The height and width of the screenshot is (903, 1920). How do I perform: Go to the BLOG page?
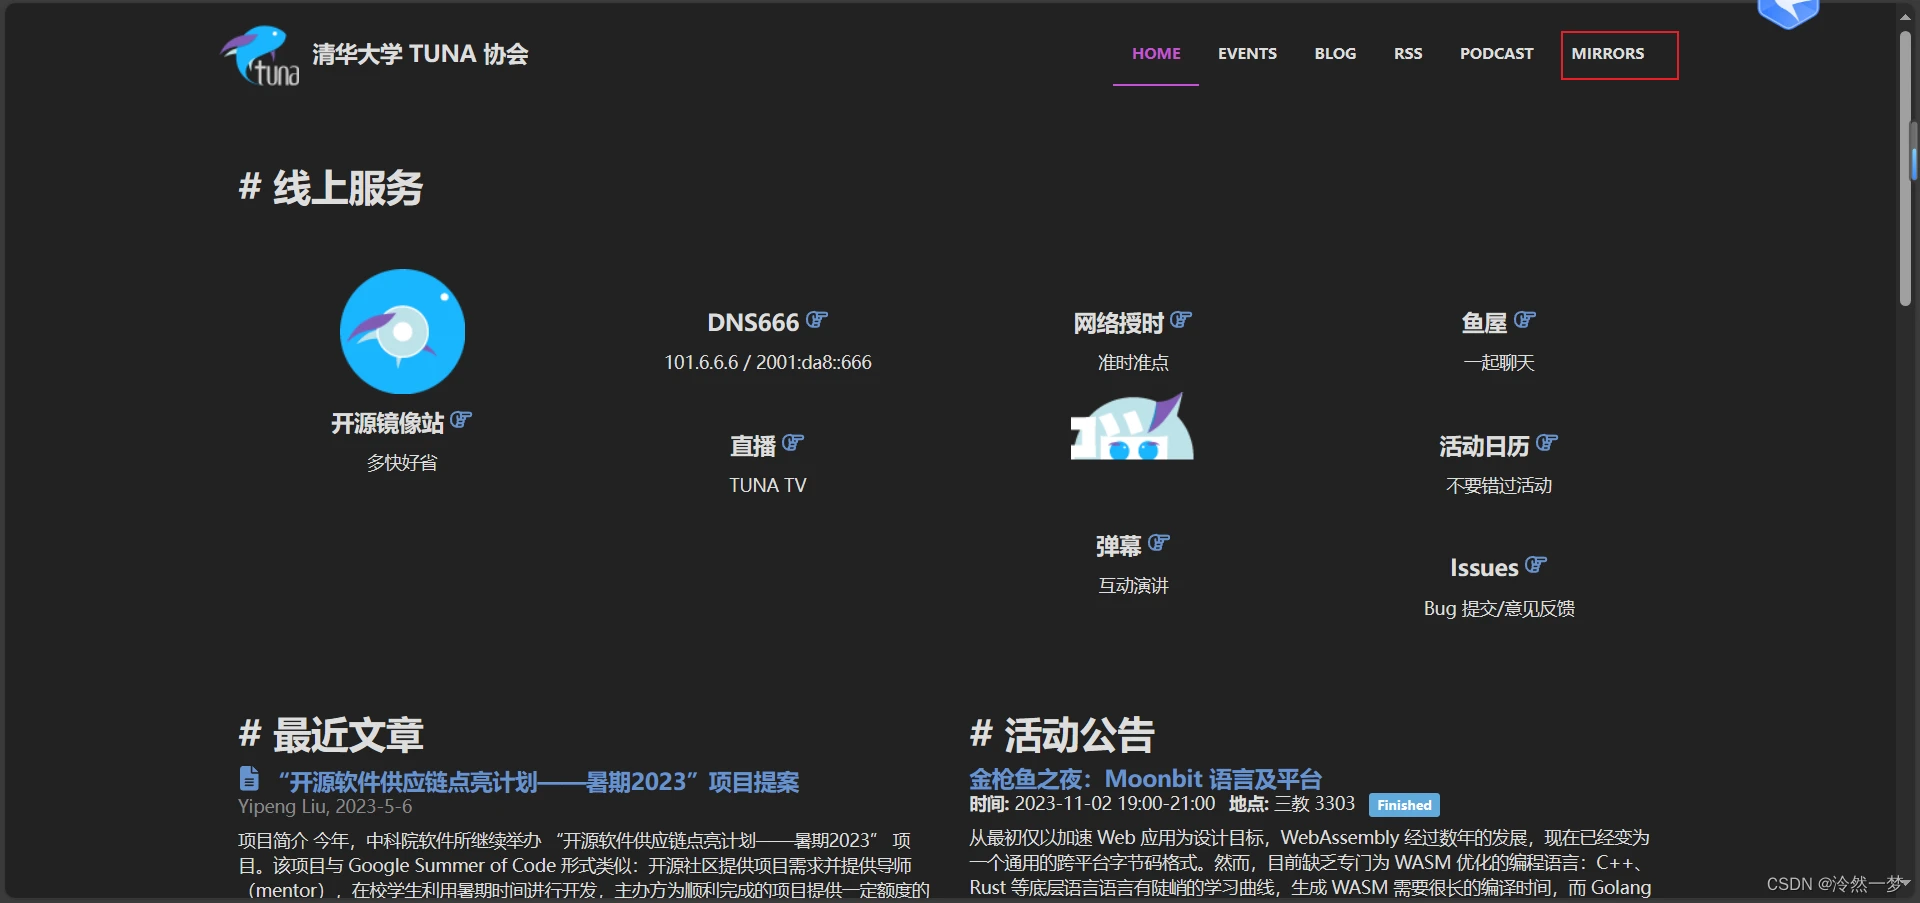[x=1335, y=54]
